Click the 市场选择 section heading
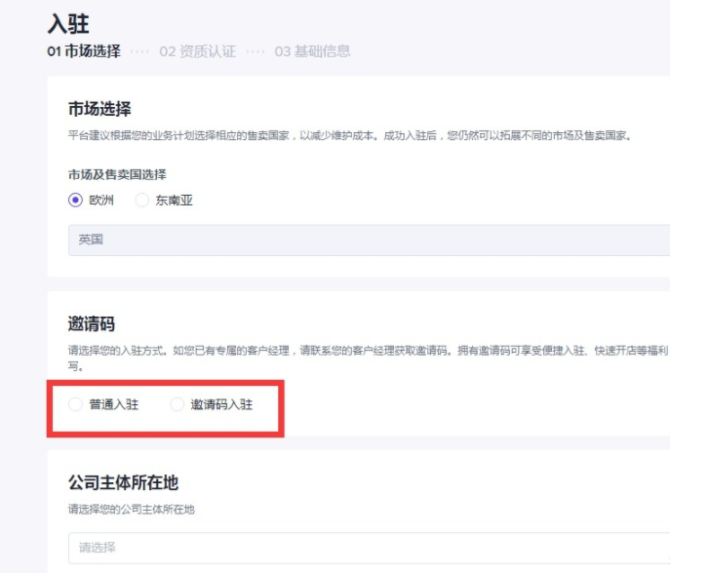The height and width of the screenshot is (579, 710). coord(99,108)
